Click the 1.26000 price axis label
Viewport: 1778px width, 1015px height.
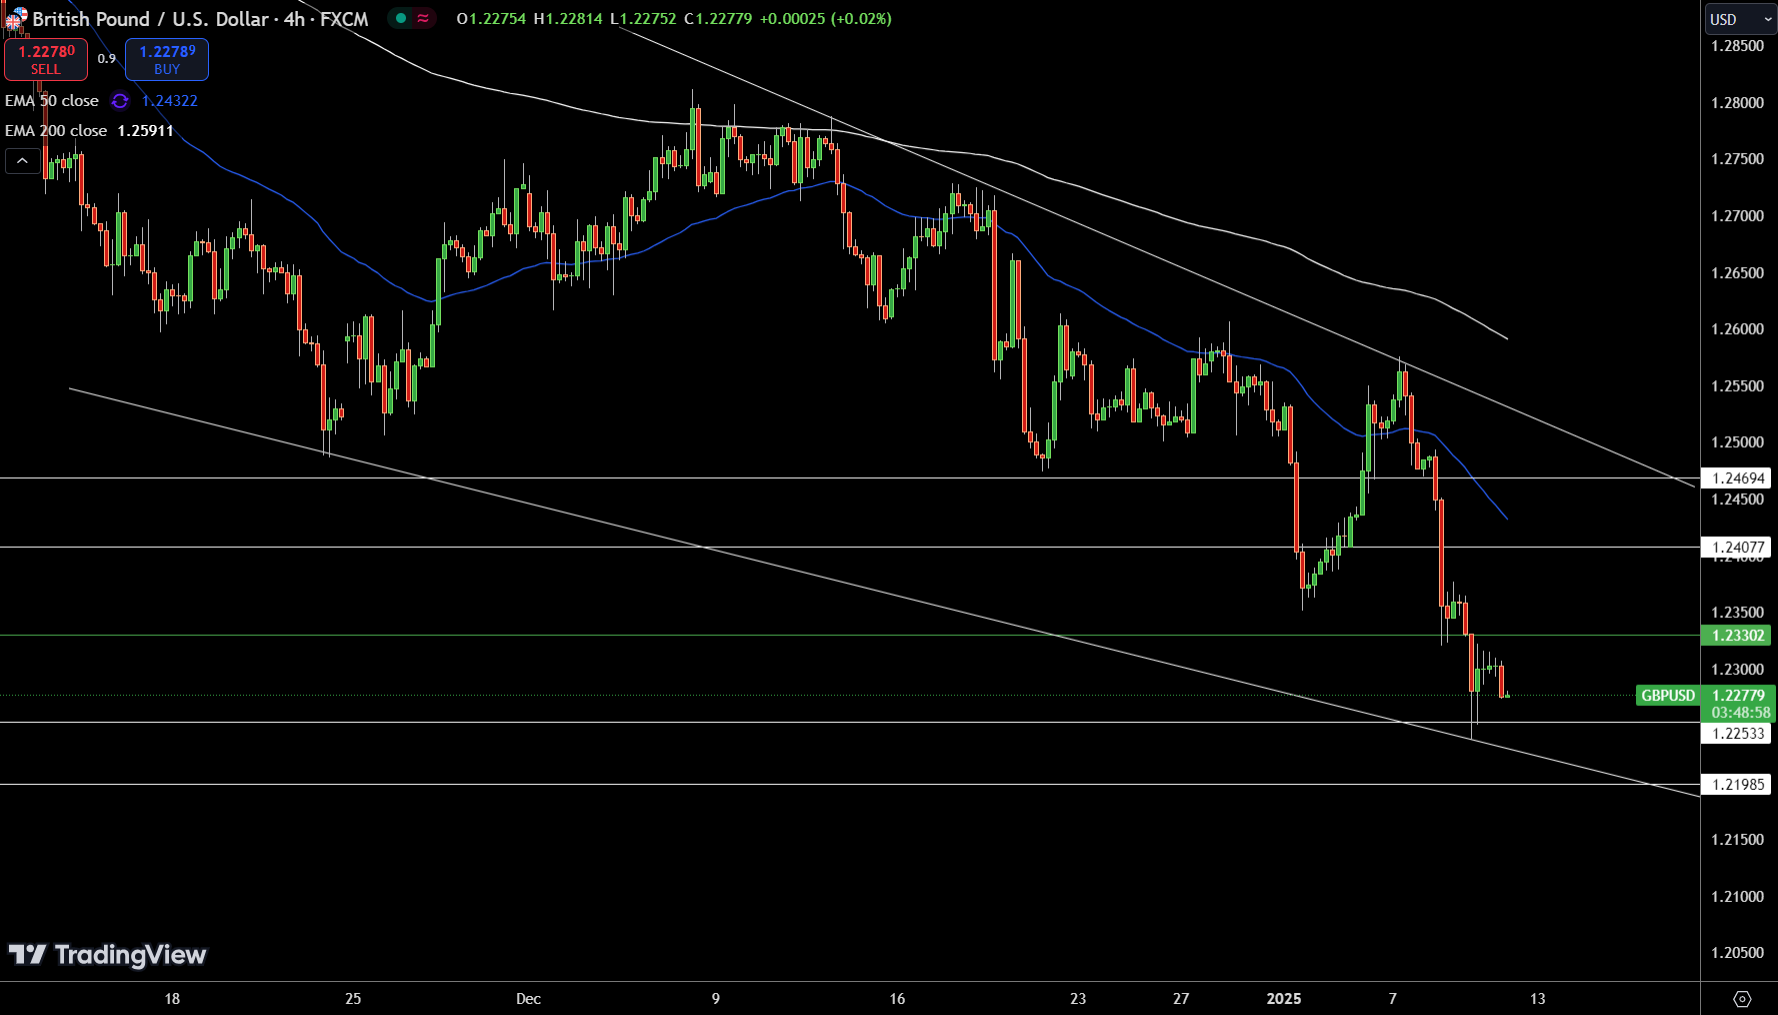1737,329
